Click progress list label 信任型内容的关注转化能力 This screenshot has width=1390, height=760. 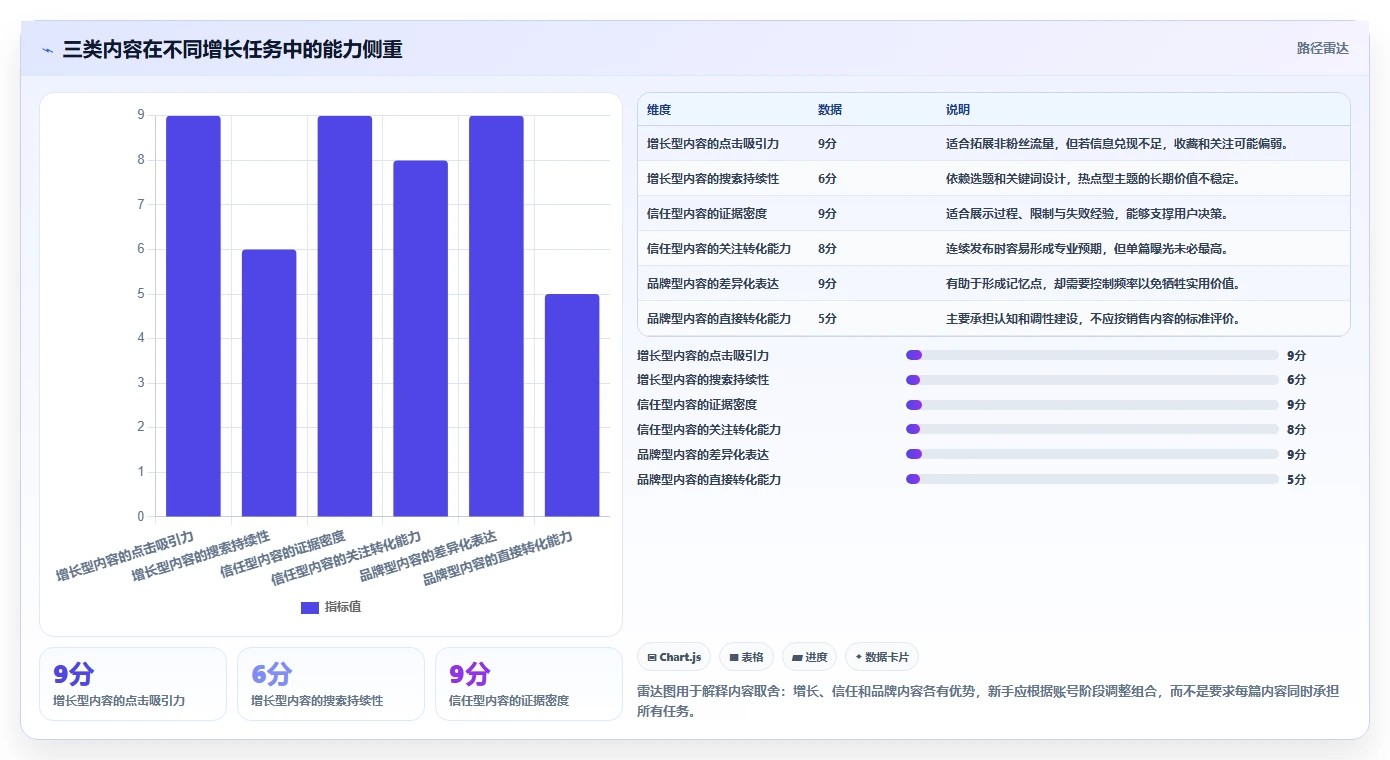click(709, 429)
